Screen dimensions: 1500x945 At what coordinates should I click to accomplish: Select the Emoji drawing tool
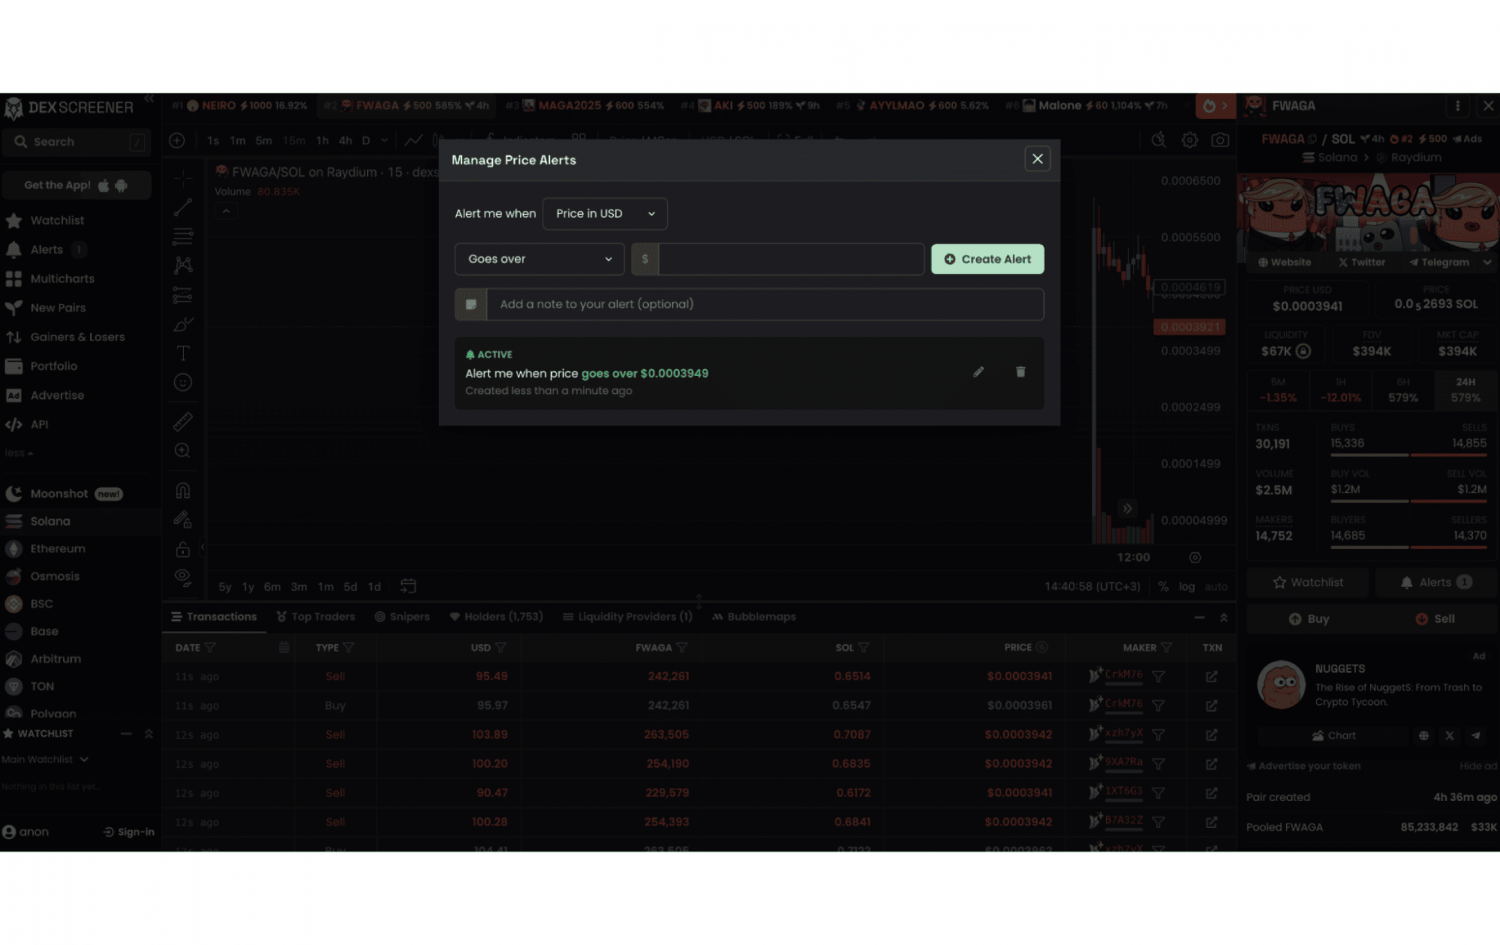[183, 382]
